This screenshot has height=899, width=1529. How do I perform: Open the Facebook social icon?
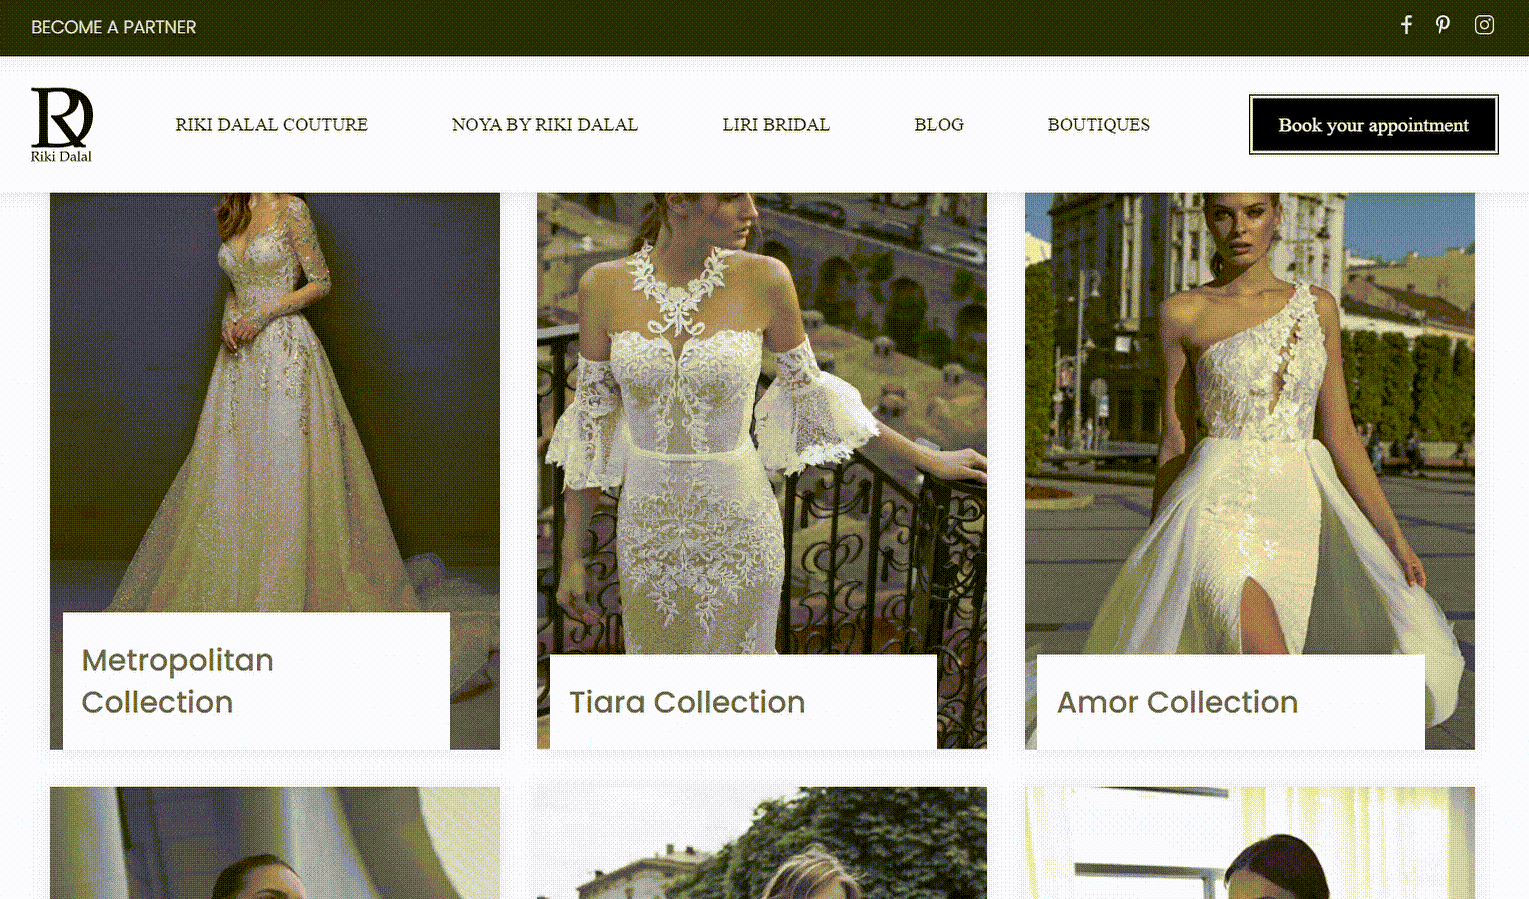[x=1406, y=25]
